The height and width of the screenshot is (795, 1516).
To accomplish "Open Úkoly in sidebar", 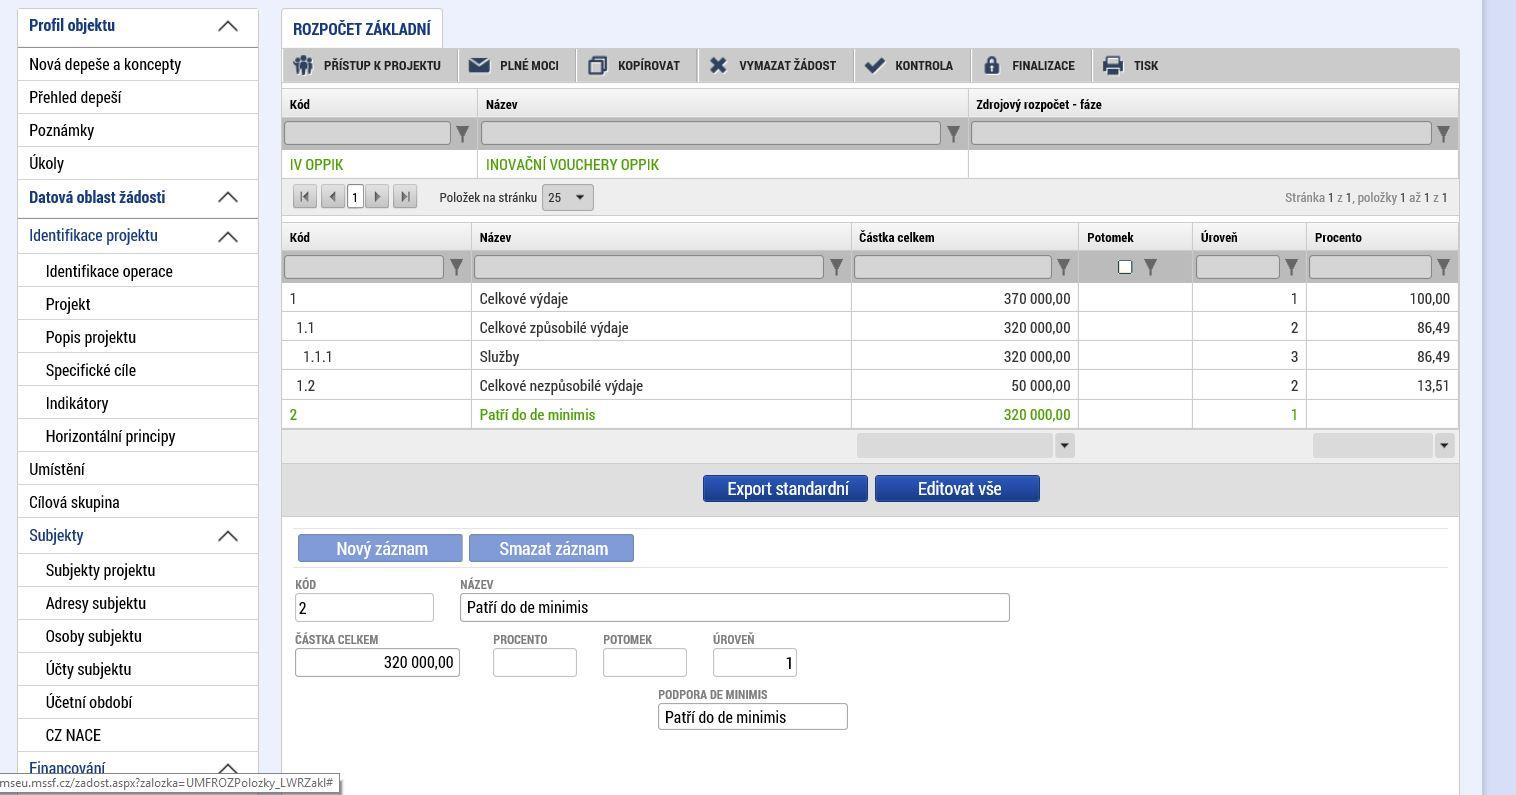I will (46, 163).
